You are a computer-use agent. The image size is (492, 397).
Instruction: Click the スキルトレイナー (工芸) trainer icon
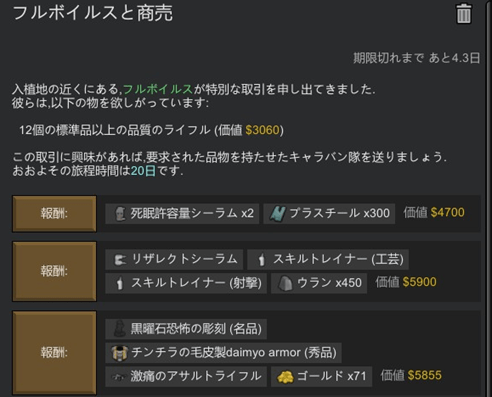pyautogui.click(x=262, y=260)
